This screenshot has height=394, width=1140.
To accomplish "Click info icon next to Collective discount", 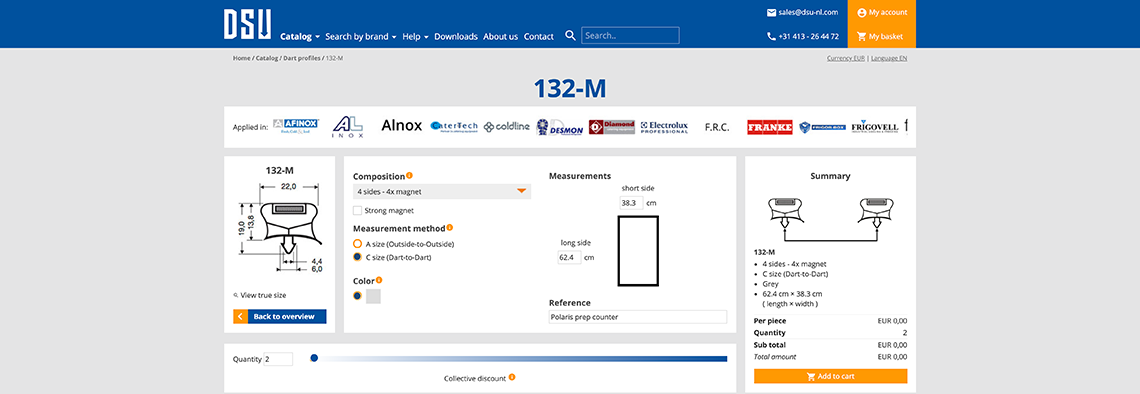I will point(512,377).
